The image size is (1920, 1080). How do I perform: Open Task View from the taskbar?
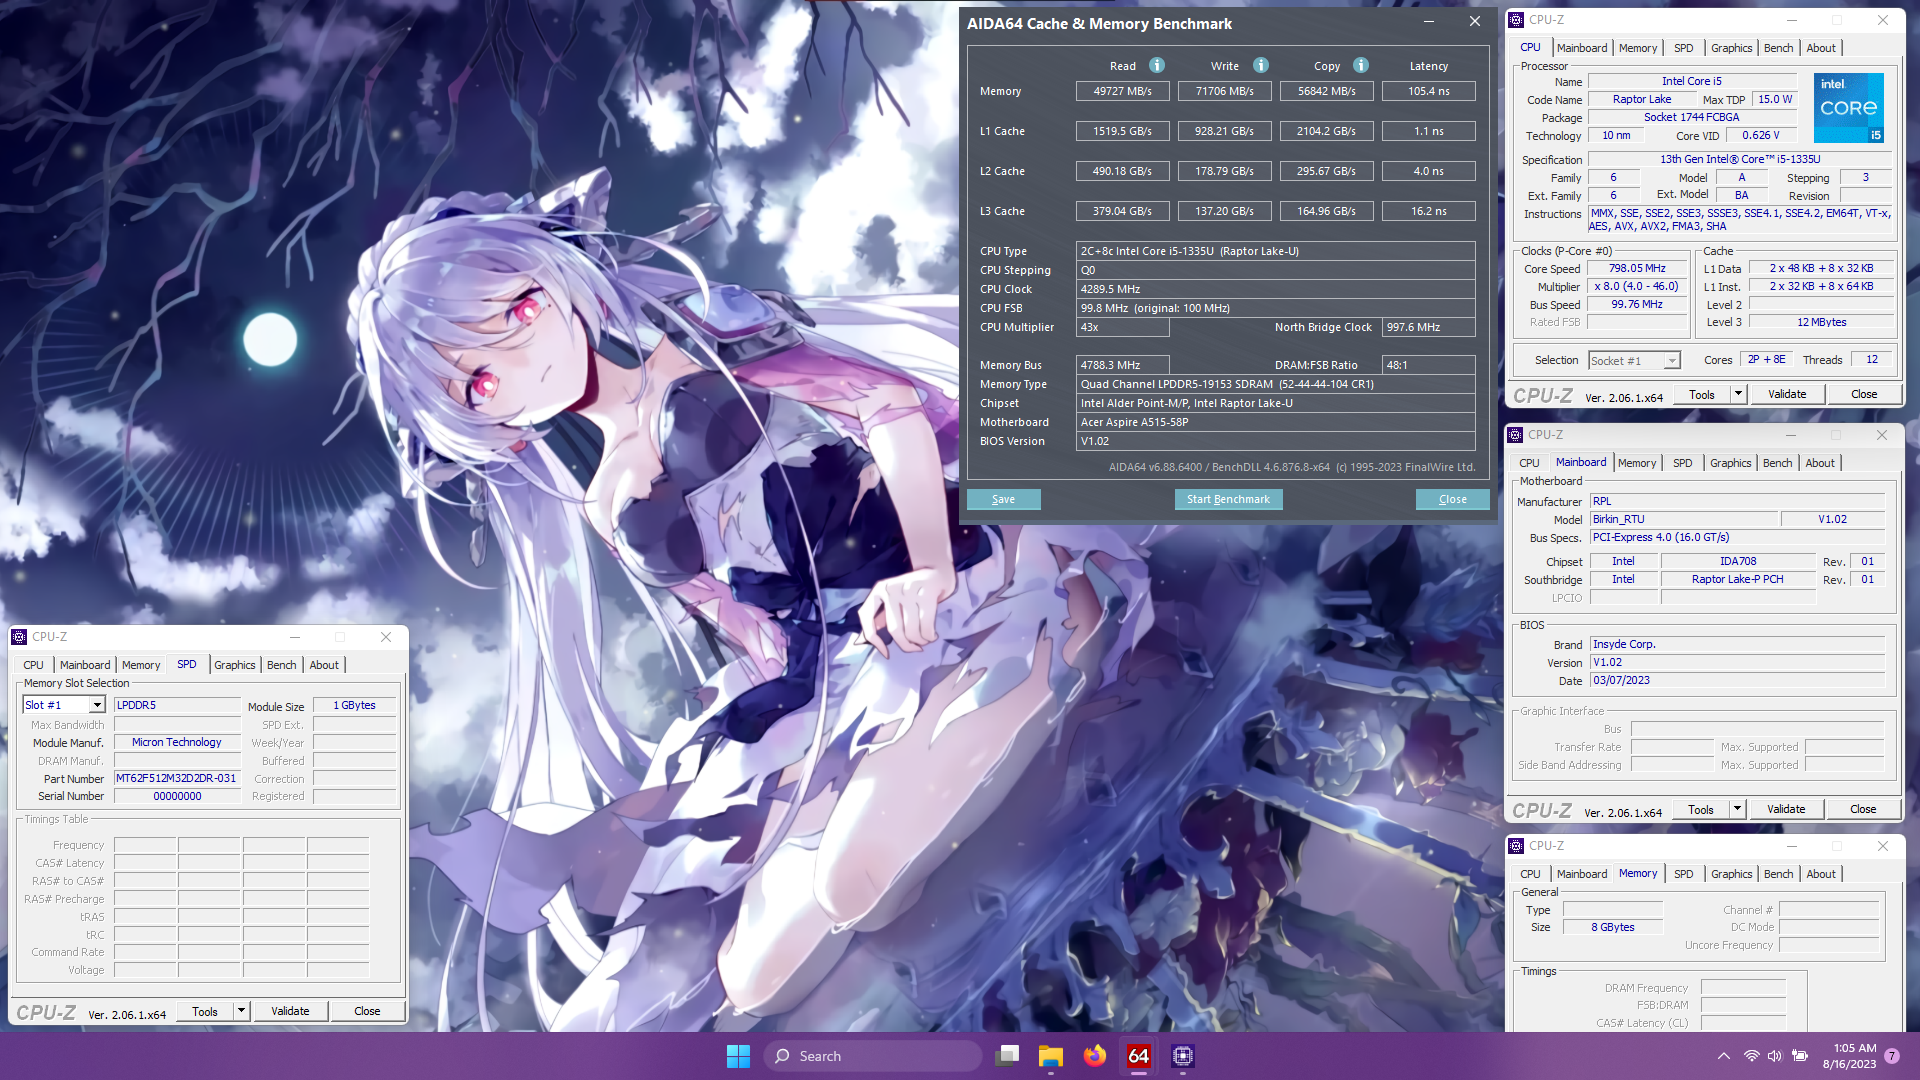(x=1007, y=1056)
